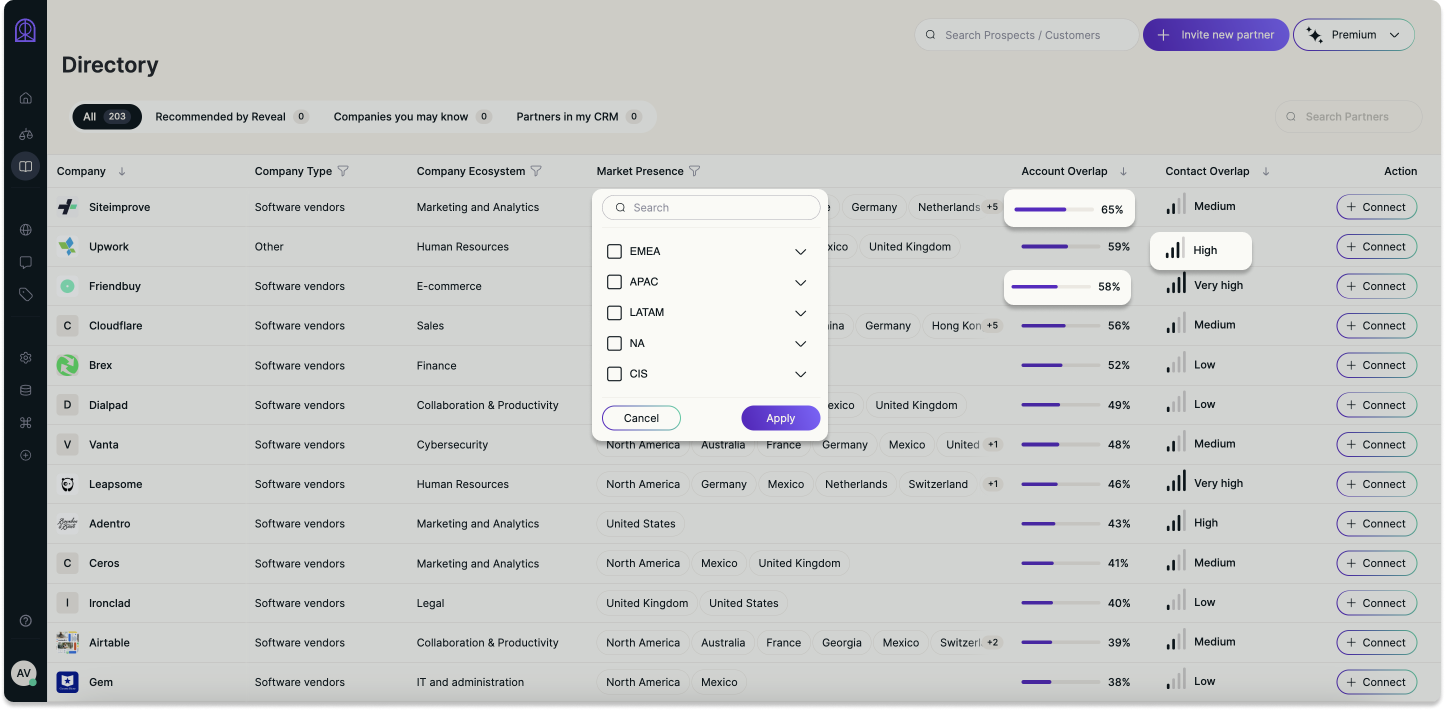Screen dimensions: 1445x710
Task: Click the Gem company logo
Action: pyautogui.click(x=67, y=682)
